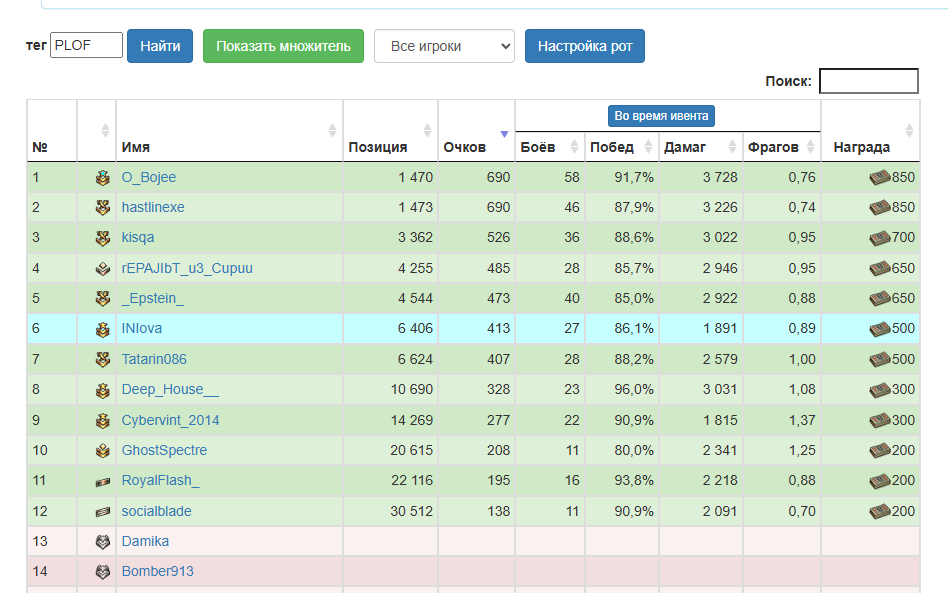Click Bomber913's rank icon
Screen dimensions: 948x593
click(103, 572)
